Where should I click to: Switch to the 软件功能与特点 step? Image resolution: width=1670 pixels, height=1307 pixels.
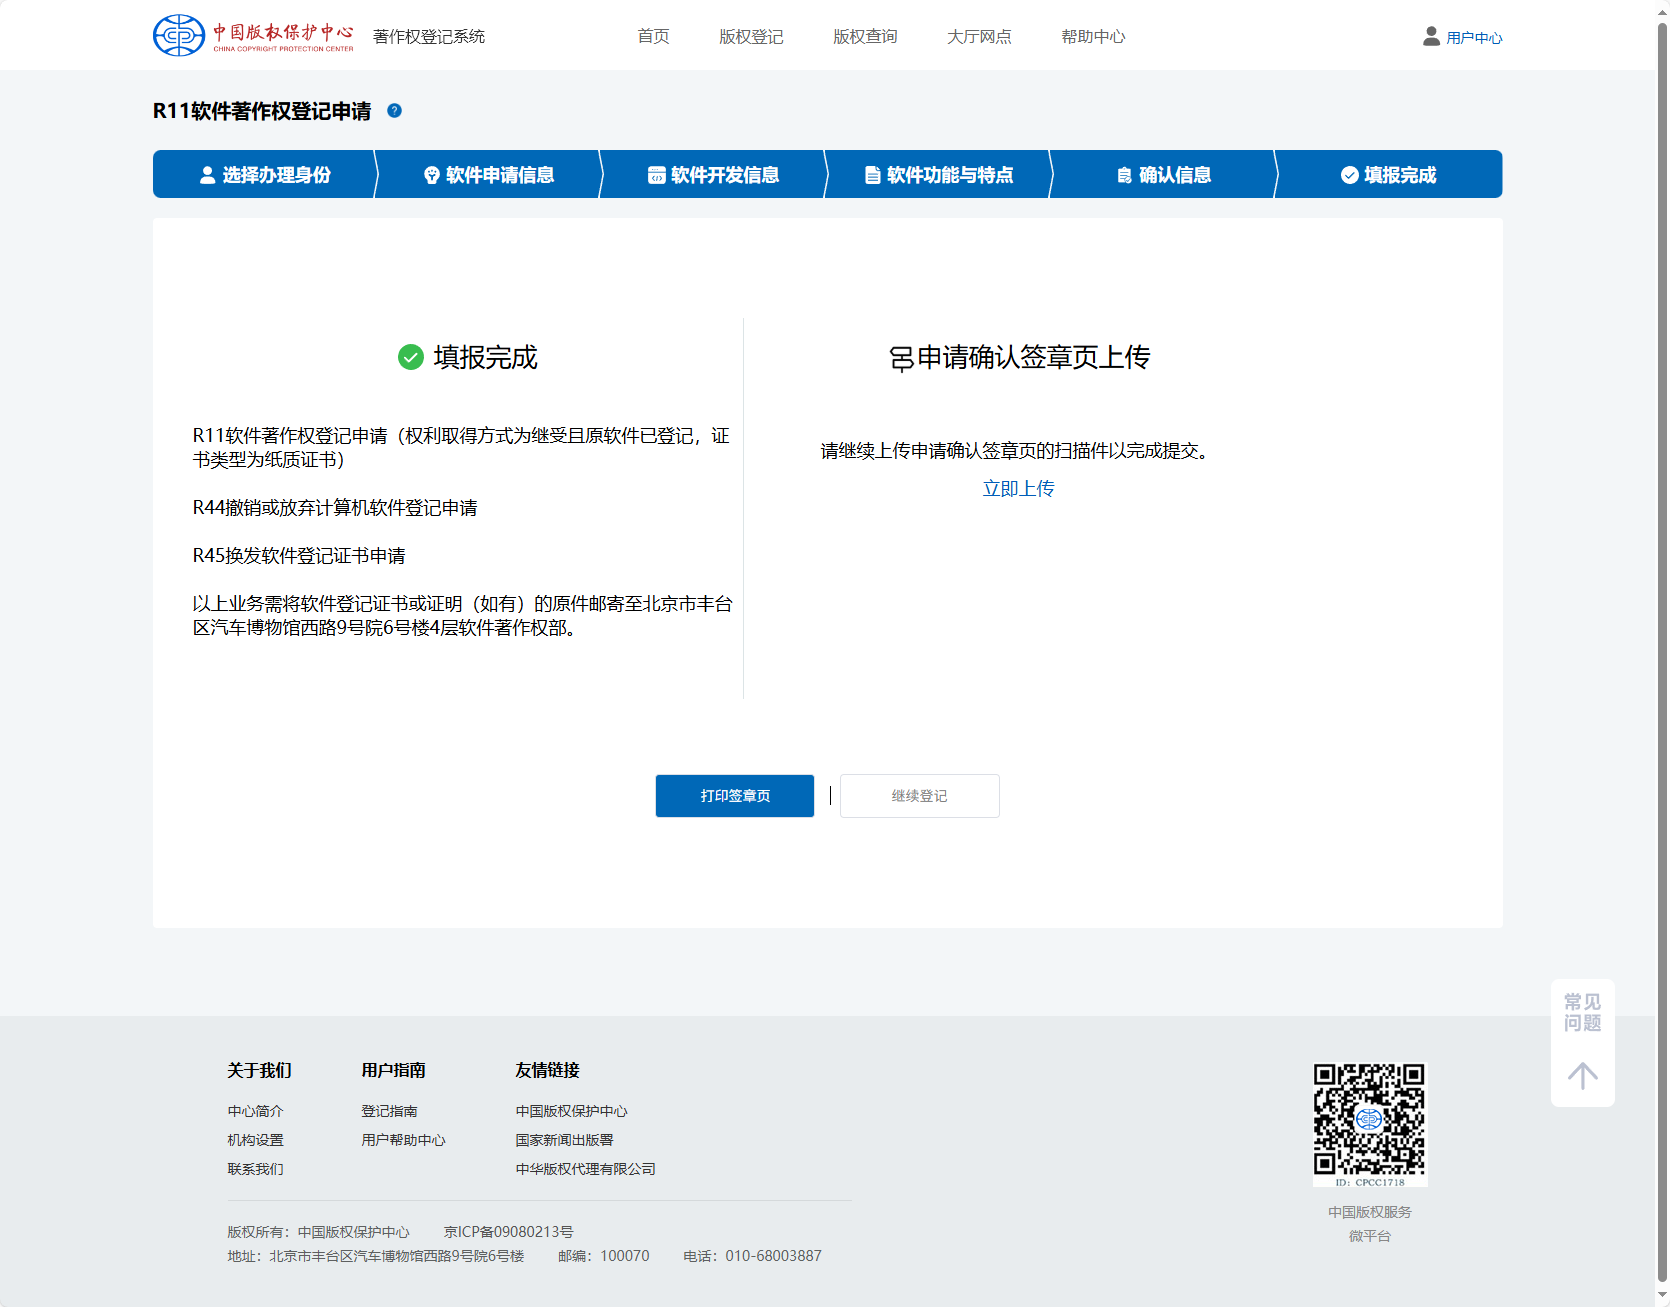(938, 175)
